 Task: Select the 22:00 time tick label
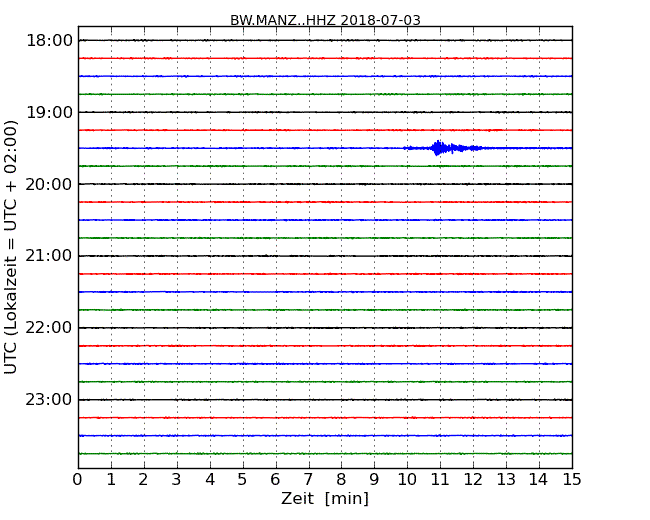click(x=49, y=328)
